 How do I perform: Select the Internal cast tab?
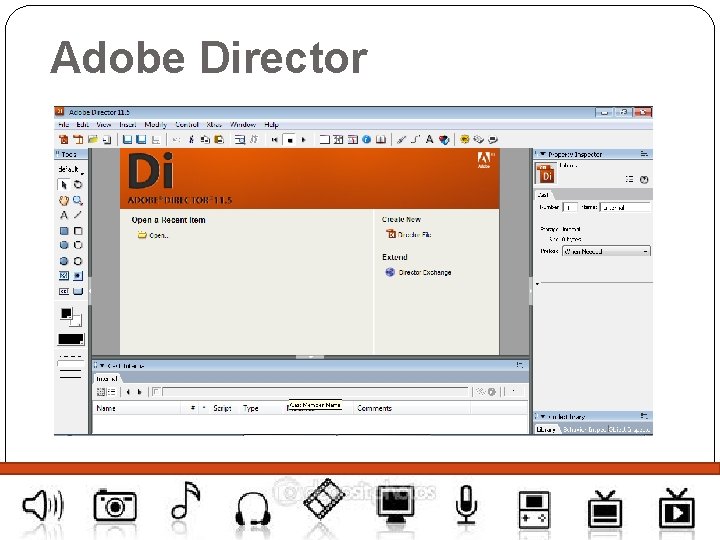click(x=107, y=379)
